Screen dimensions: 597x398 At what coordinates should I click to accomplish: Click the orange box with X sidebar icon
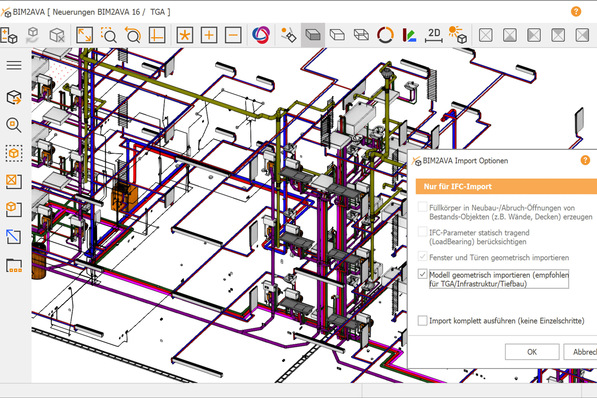point(14,182)
